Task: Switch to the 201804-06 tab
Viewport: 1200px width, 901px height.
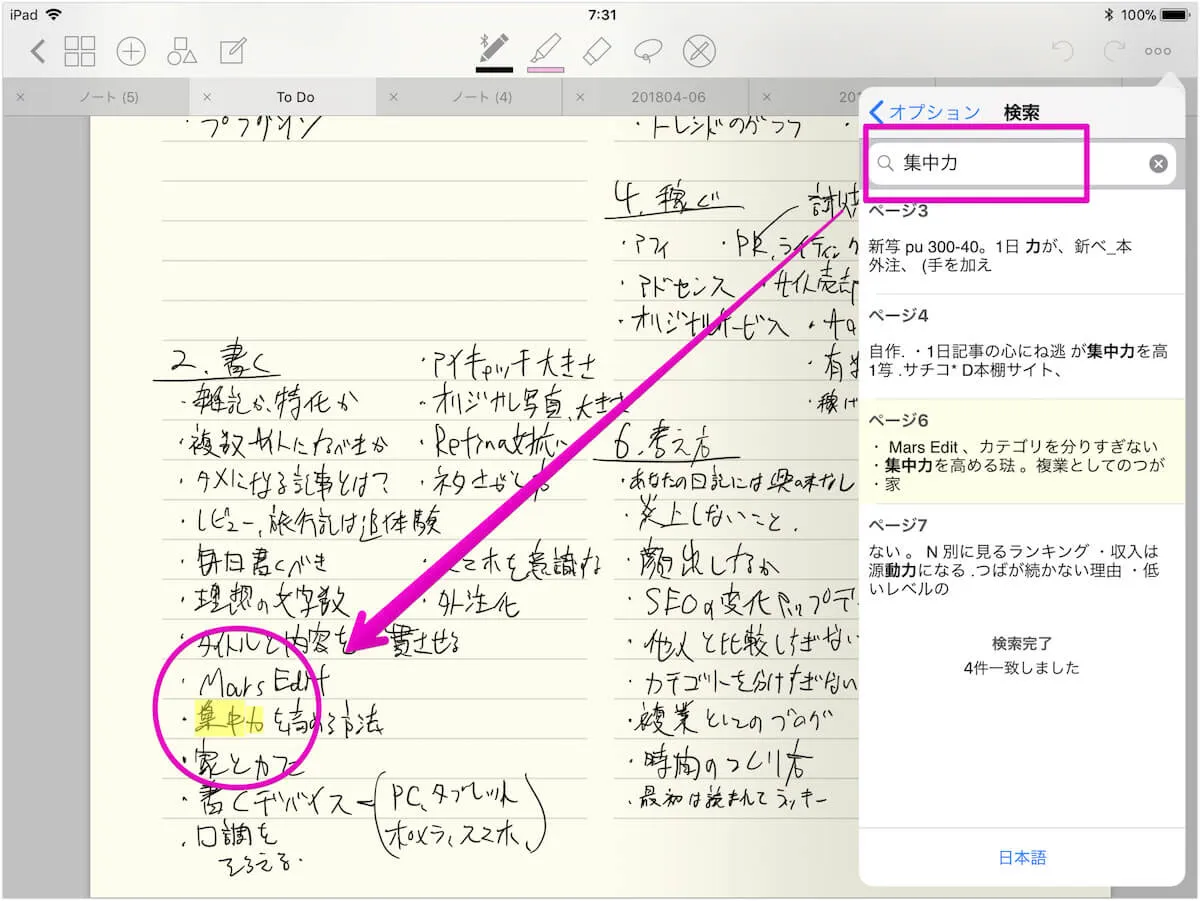Action: pyautogui.click(x=668, y=97)
